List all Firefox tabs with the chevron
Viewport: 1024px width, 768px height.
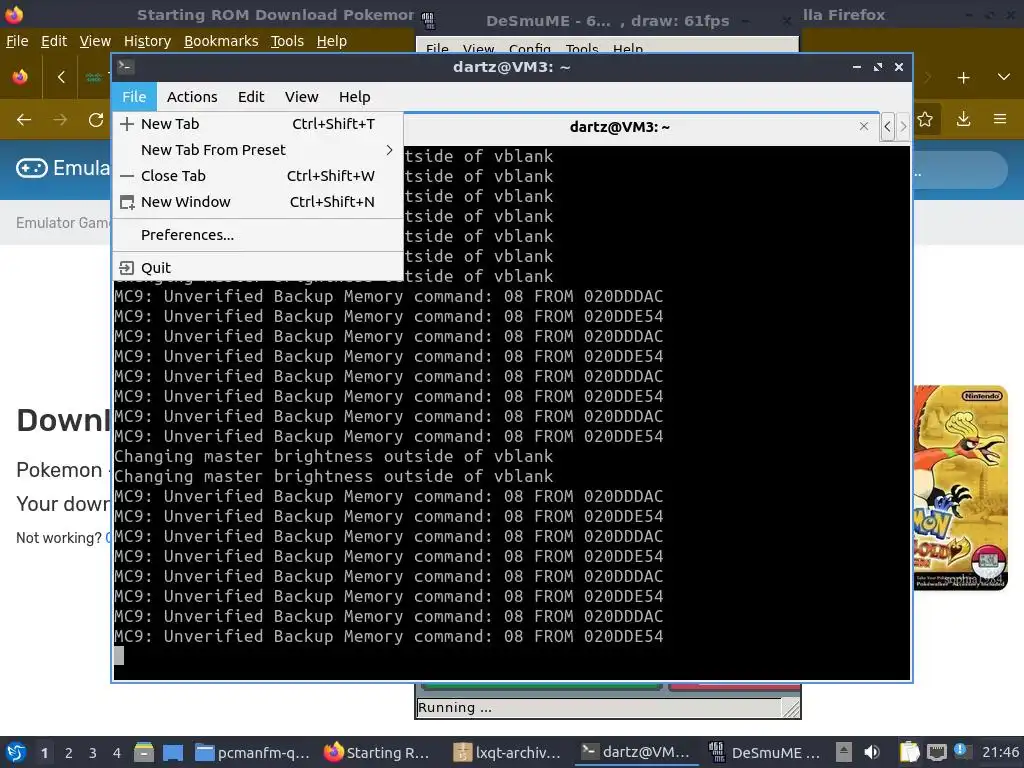[x=1004, y=78]
